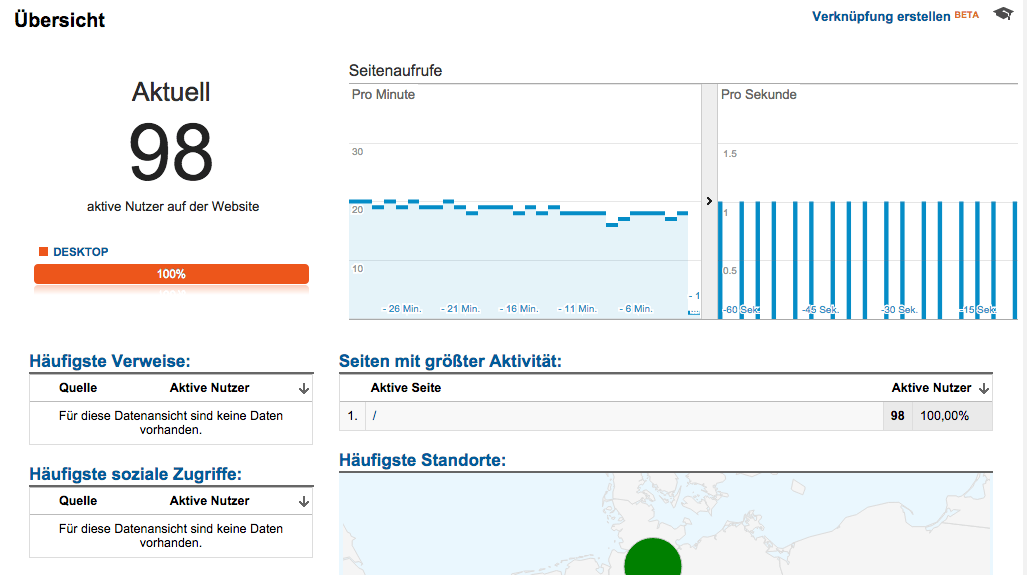Click the -26 Min. axis label
This screenshot has height=575, width=1027.
tap(401, 308)
